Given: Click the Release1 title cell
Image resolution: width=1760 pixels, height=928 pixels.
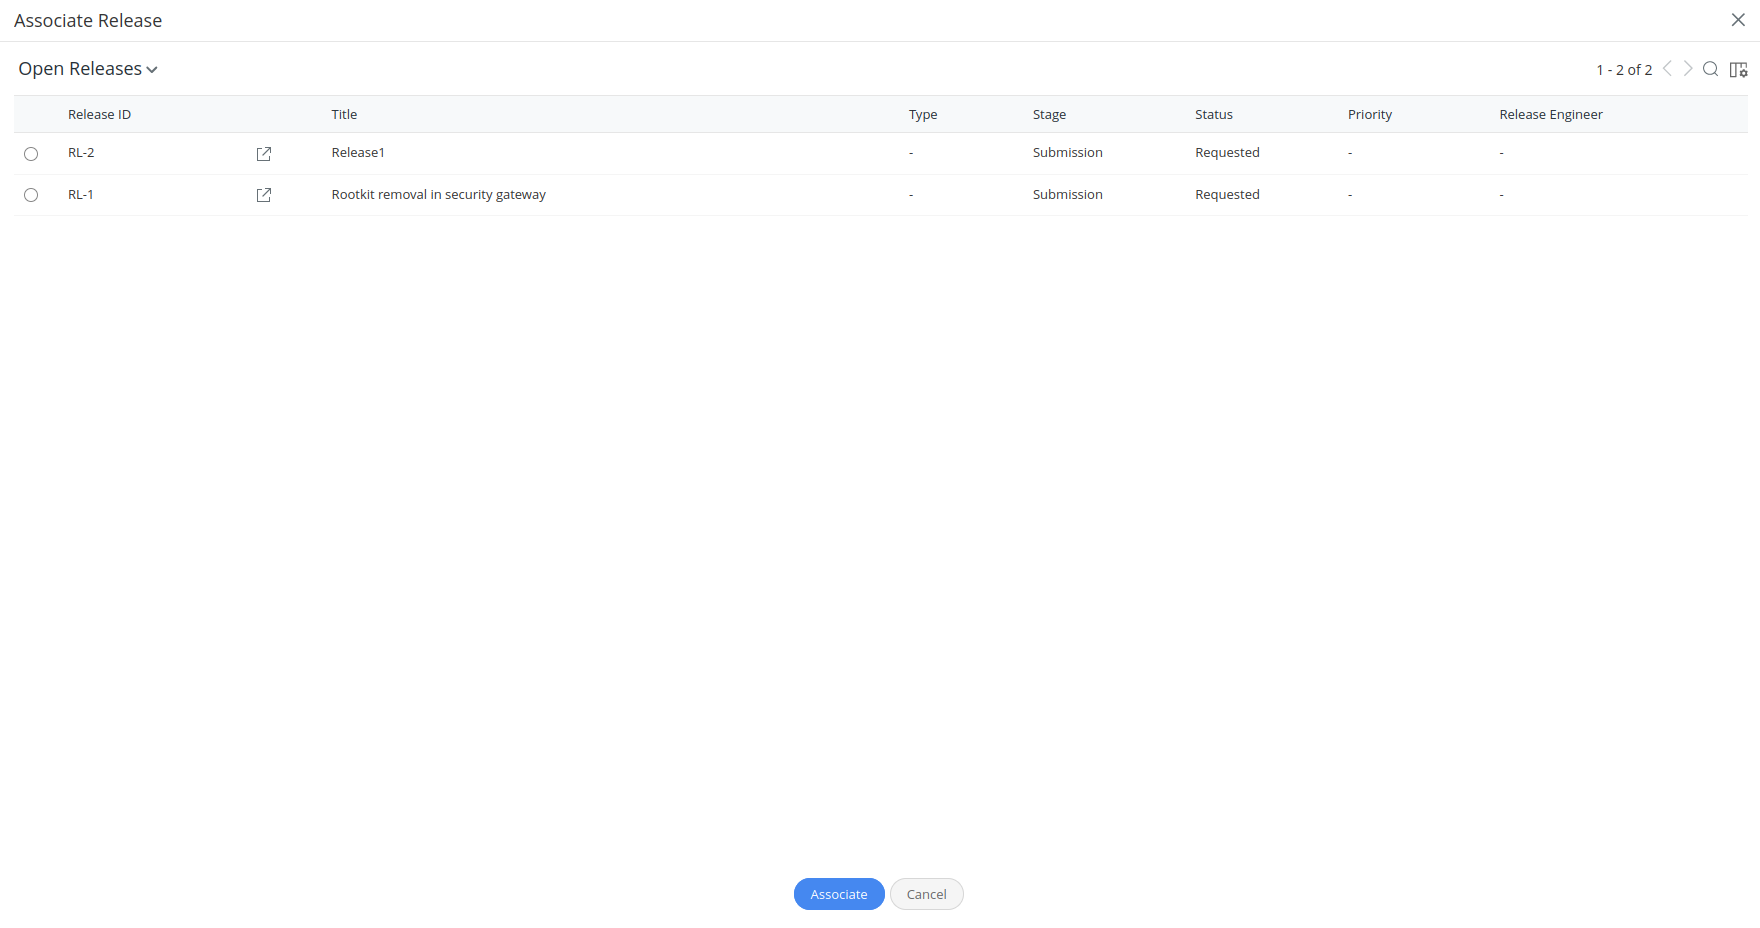Looking at the screenshot, I should pyautogui.click(x=358, y=153).
